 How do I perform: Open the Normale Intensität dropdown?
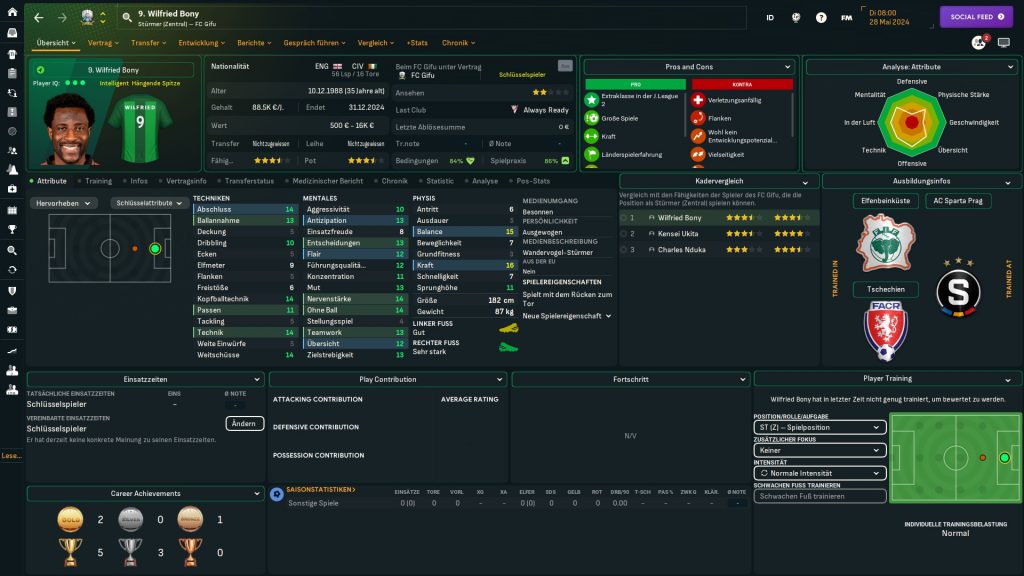pos(820,473)
